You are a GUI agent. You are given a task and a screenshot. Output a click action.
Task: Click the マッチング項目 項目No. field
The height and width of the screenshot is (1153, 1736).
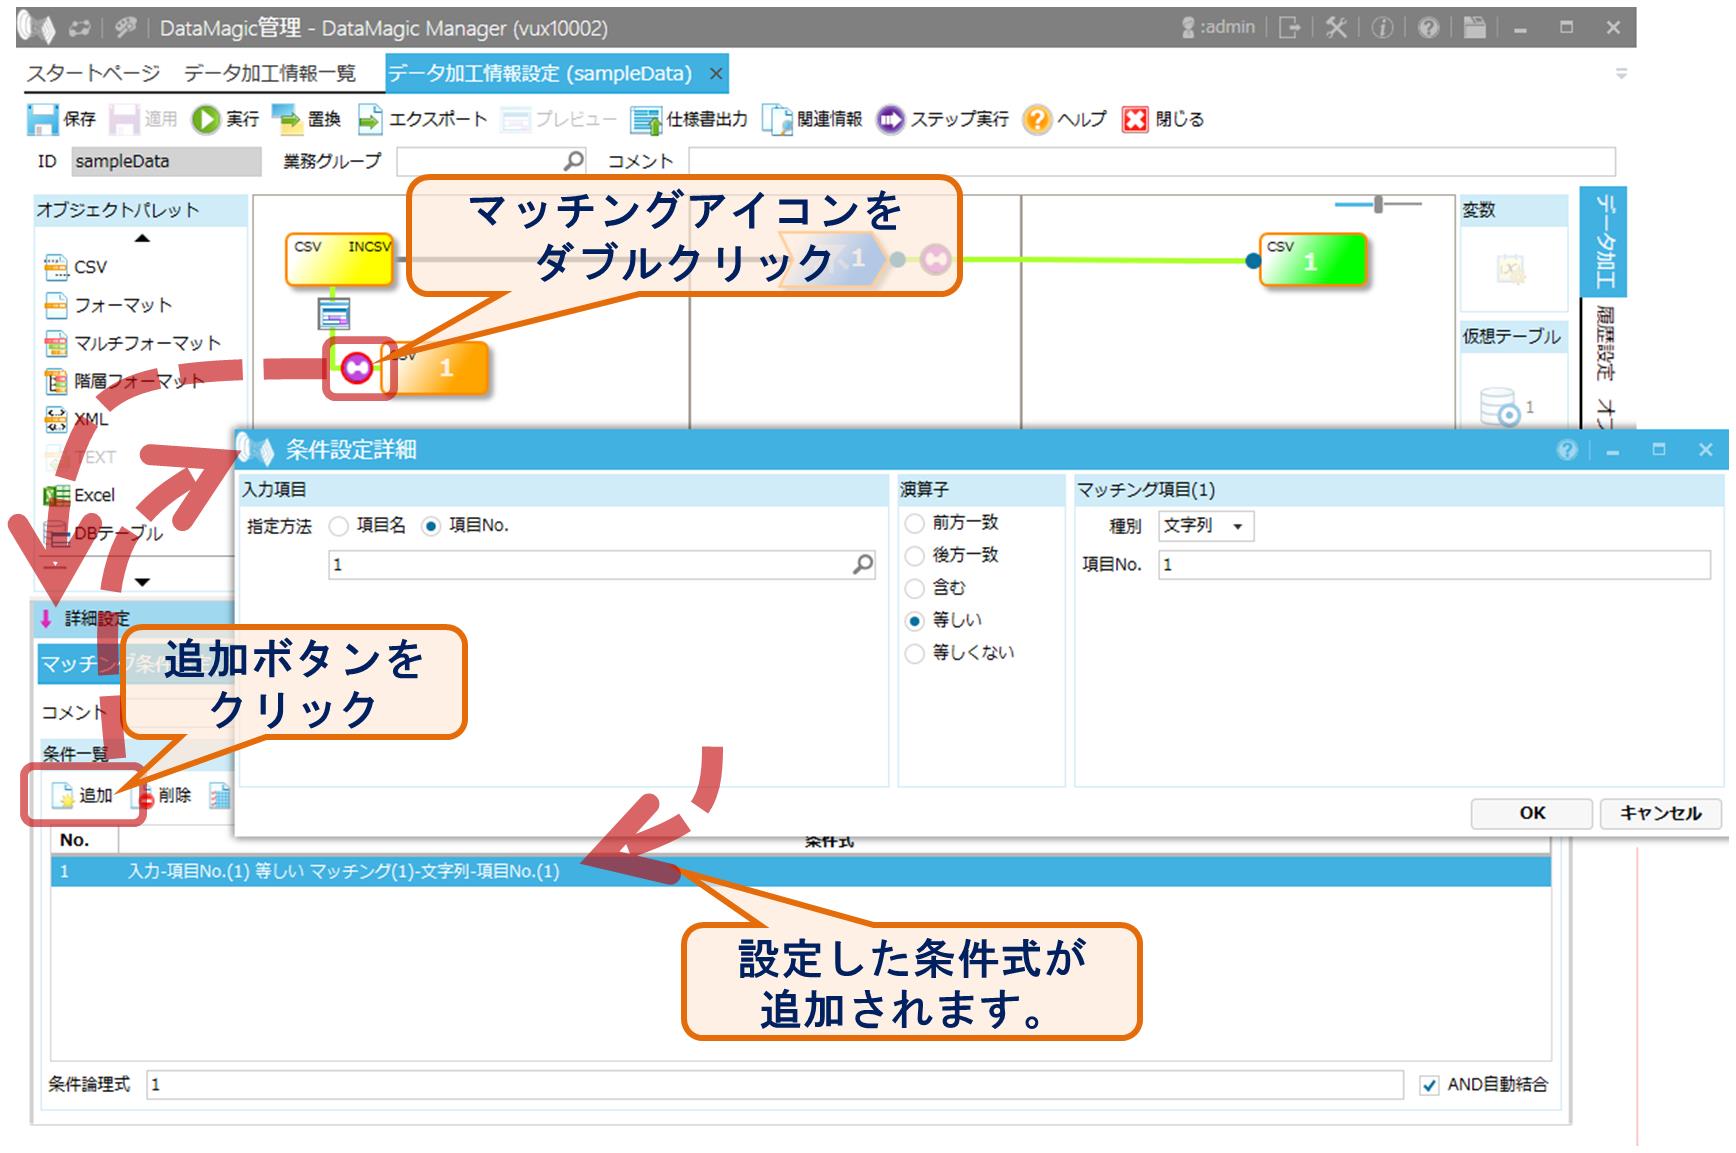pos(1435,565)
